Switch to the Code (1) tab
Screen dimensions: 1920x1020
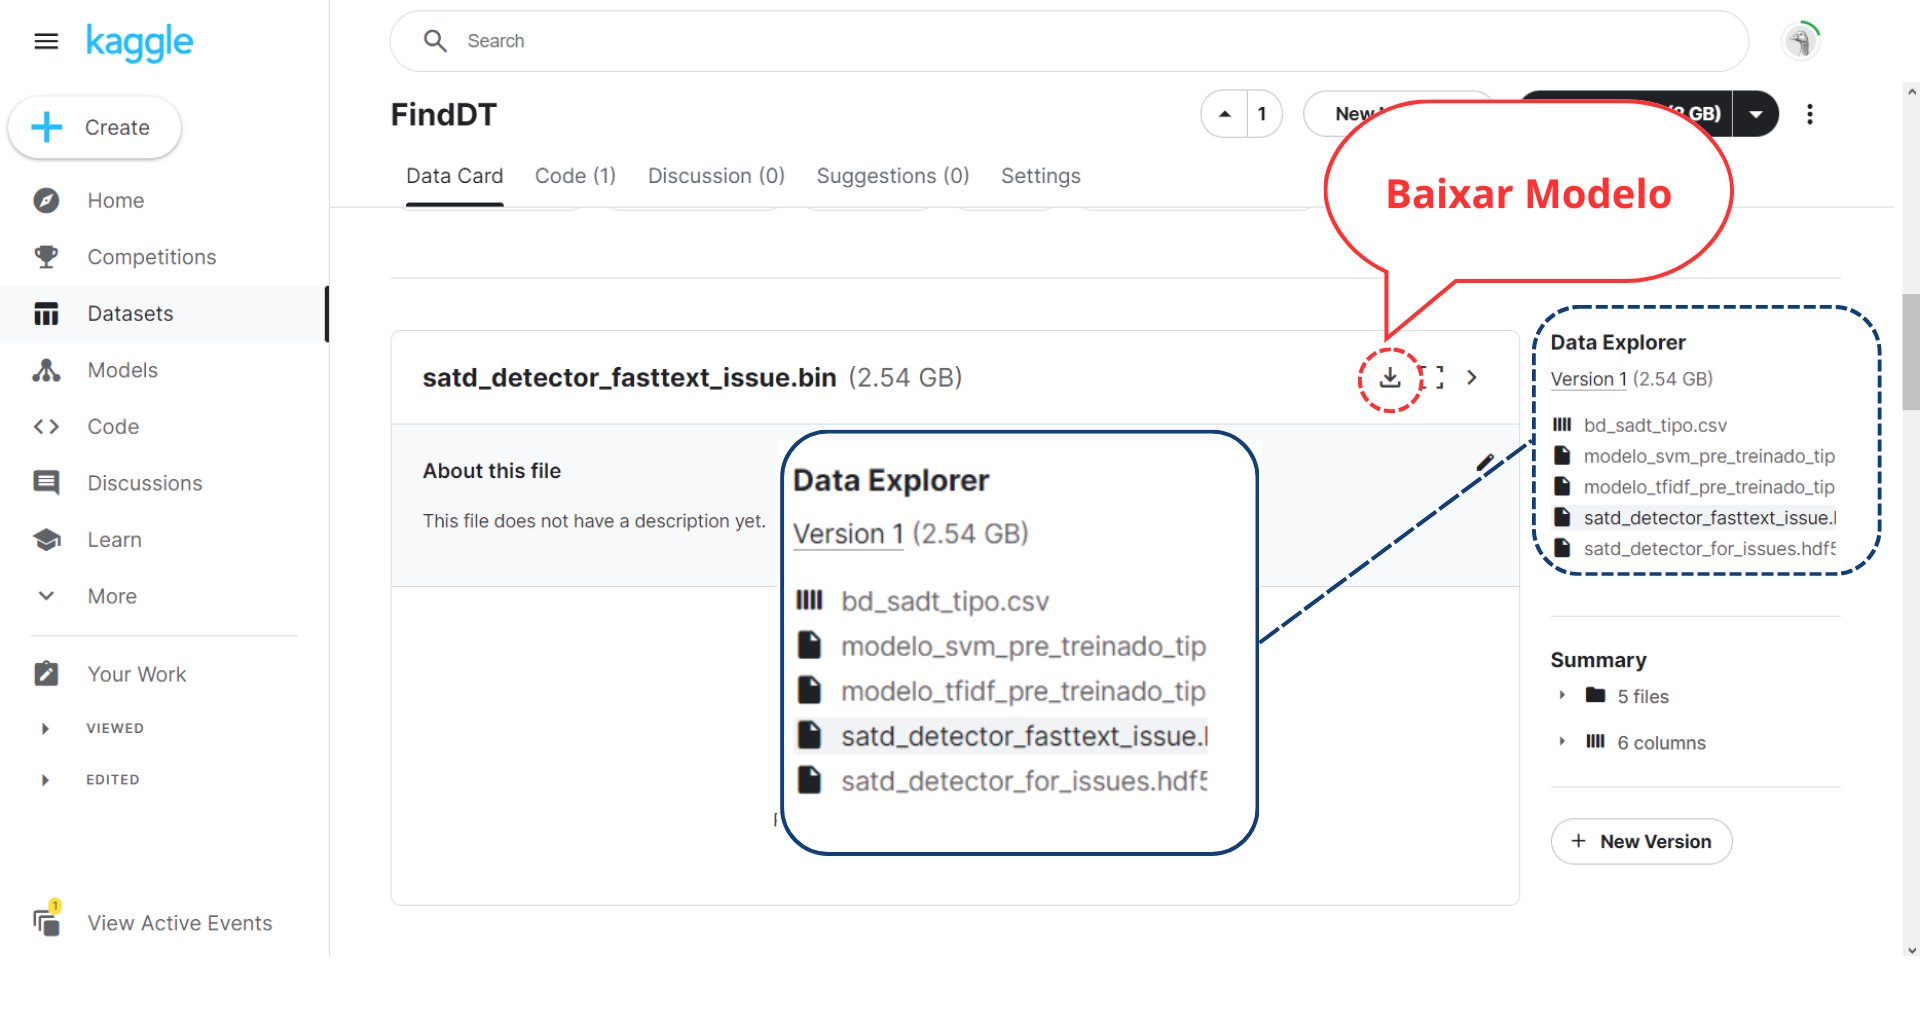tap(575, 176)
